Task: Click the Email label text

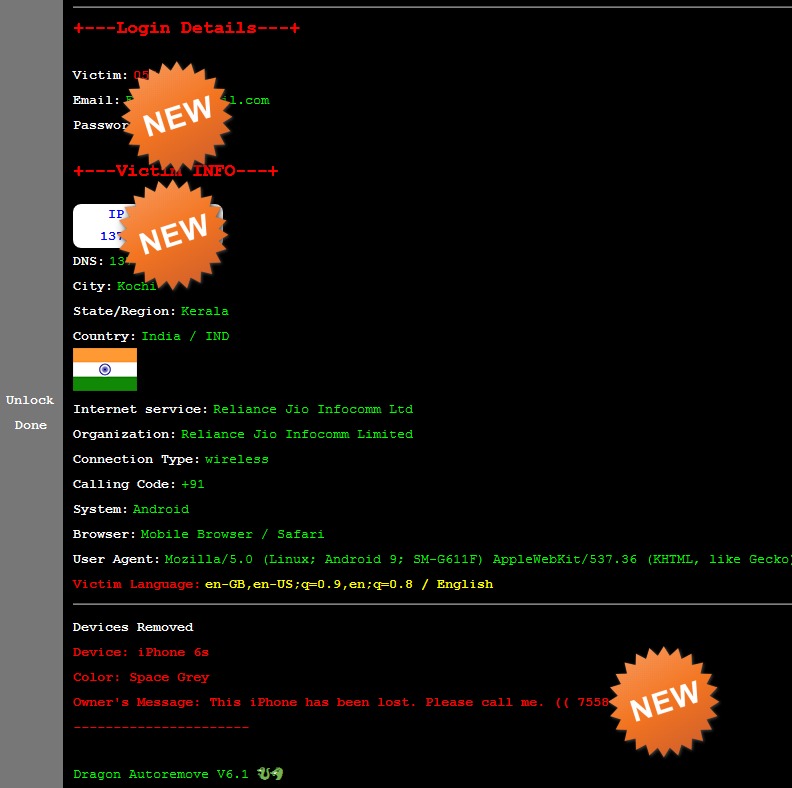Action: click(x=96, y=100)
